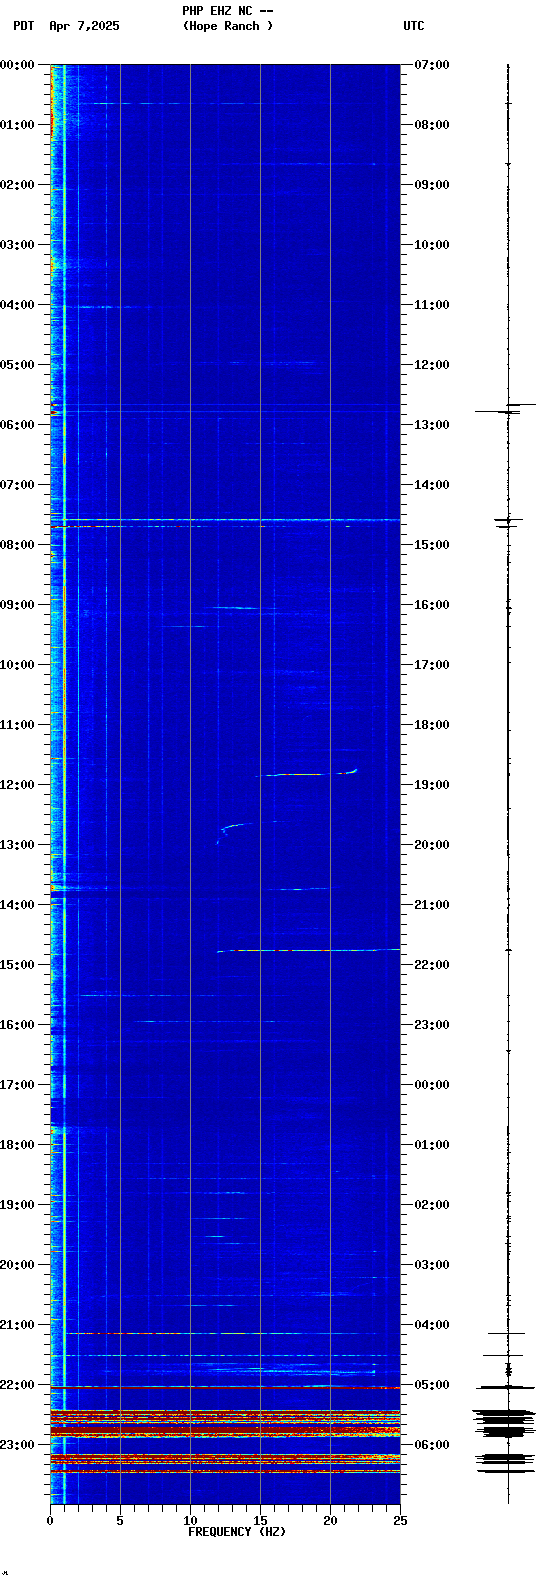The width and height of the screenshot is (552, 1584).
Task: Select the 03:00 label on PDT axis
Action: pyautogui.click(x=17, y=245)
